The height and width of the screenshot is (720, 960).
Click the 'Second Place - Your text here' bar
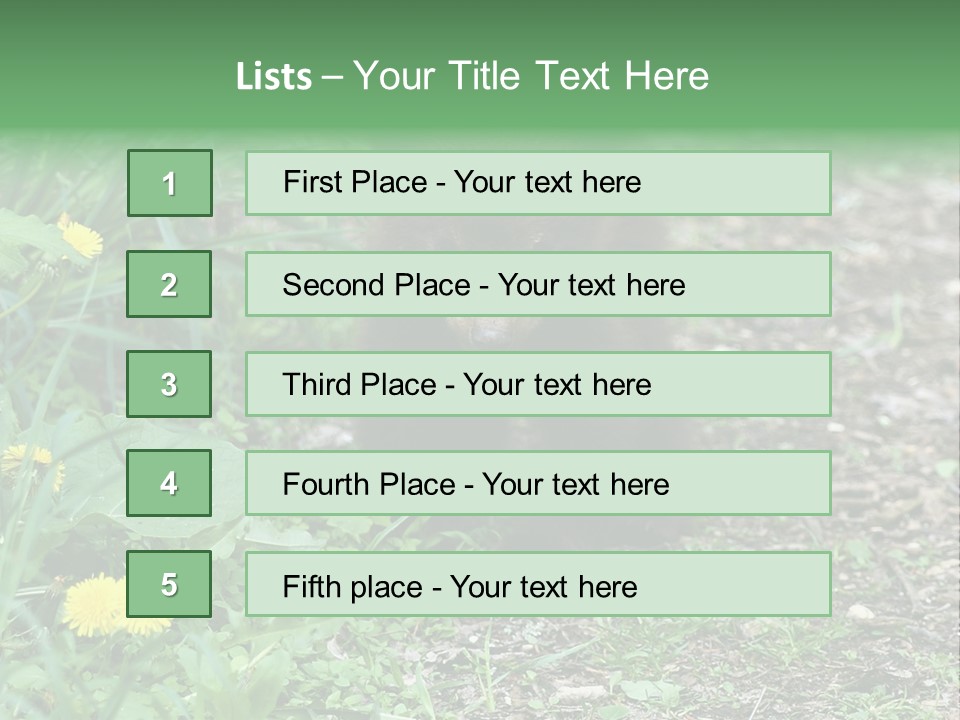coord(538,284)
